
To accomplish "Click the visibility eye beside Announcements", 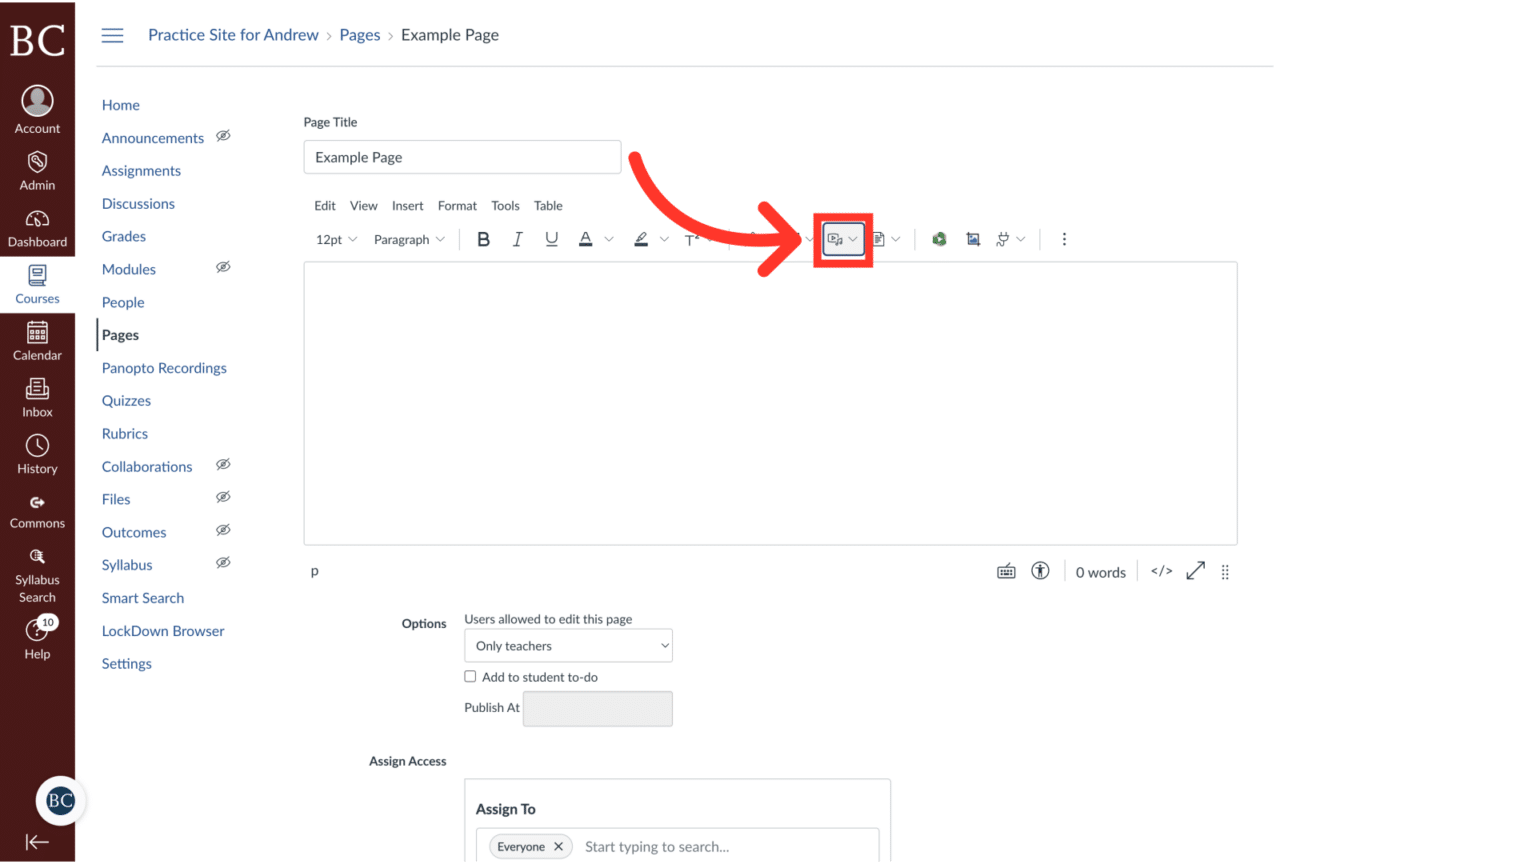I will coord(223,136).
